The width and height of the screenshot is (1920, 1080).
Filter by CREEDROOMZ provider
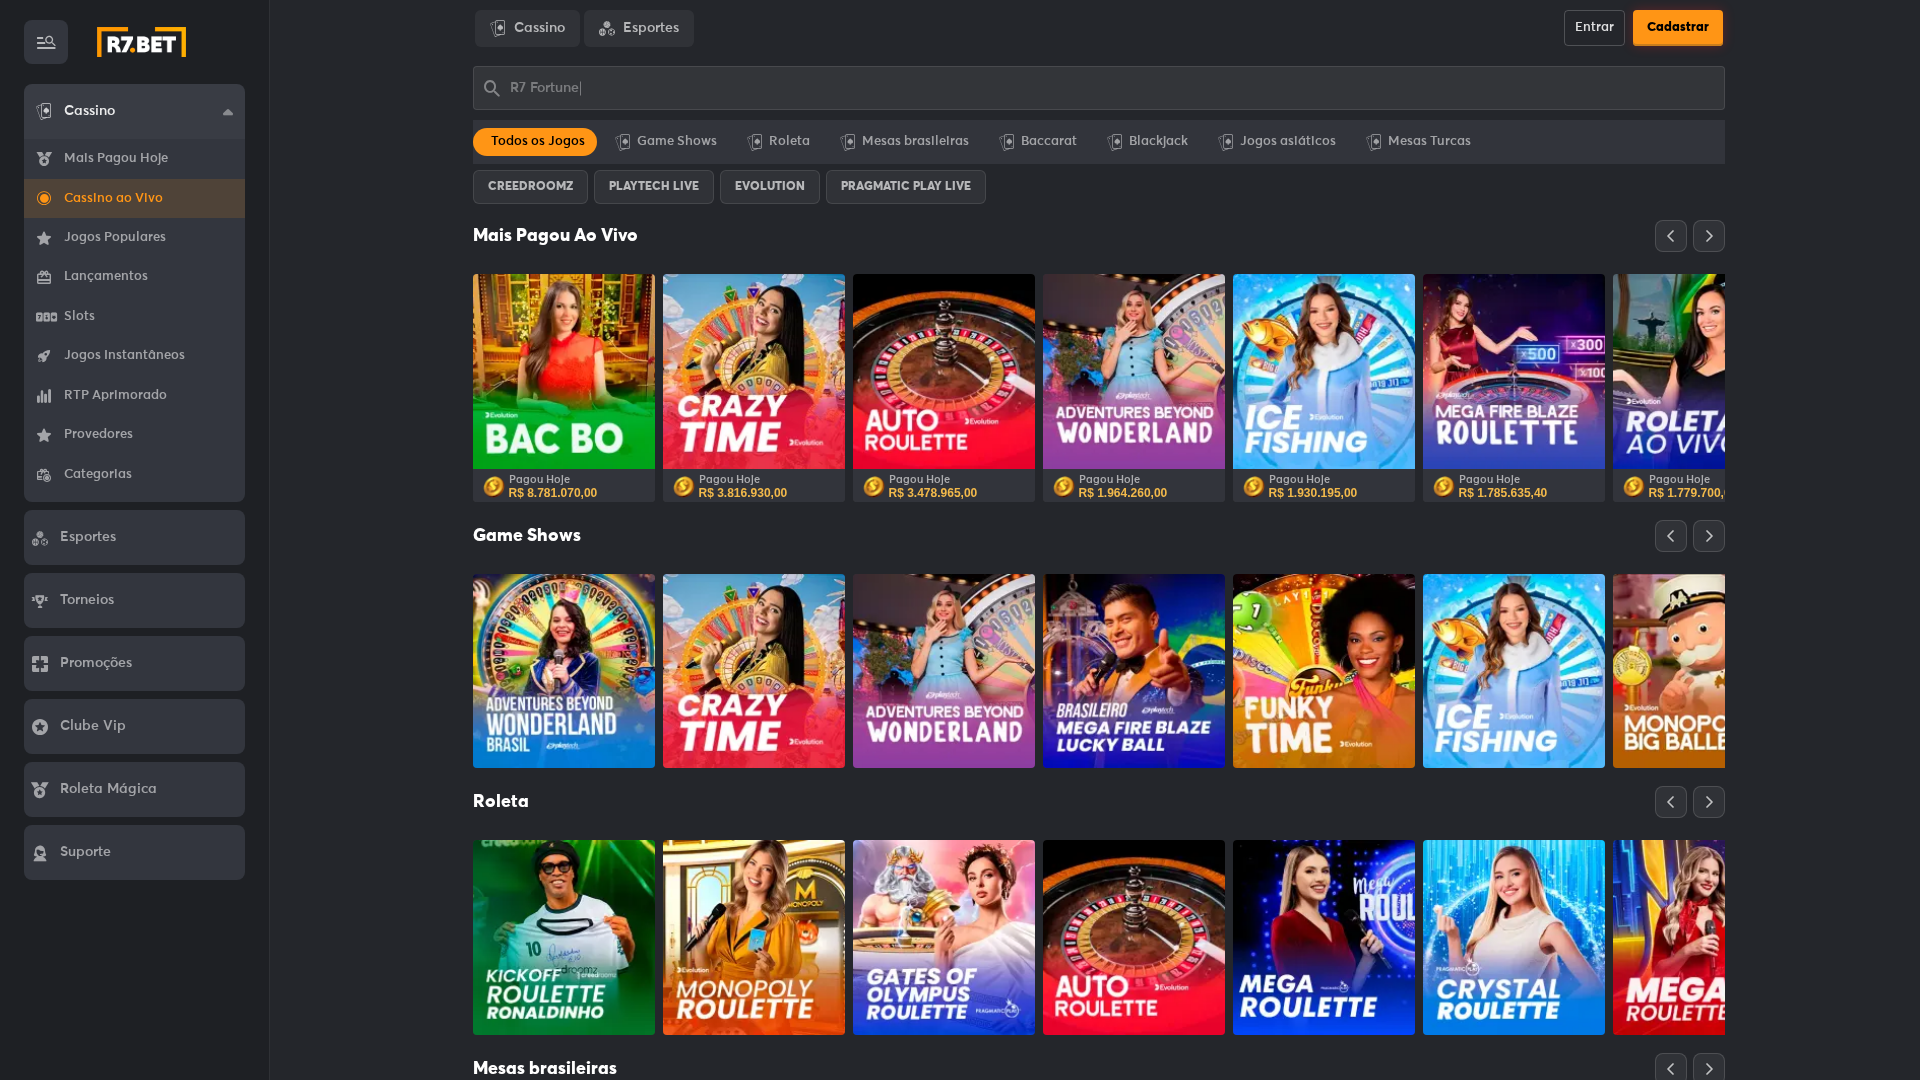point(530,187)
